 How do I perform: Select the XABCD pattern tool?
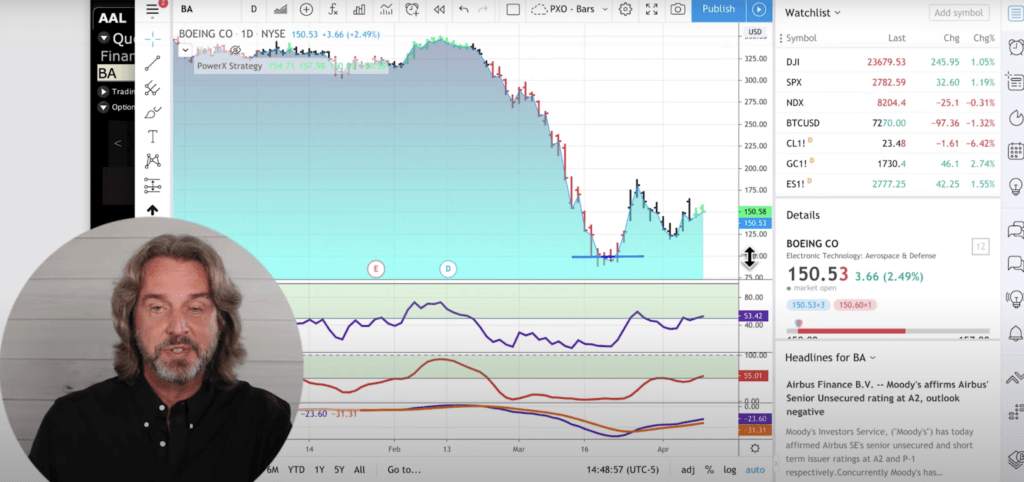click(x=152, y=161)
